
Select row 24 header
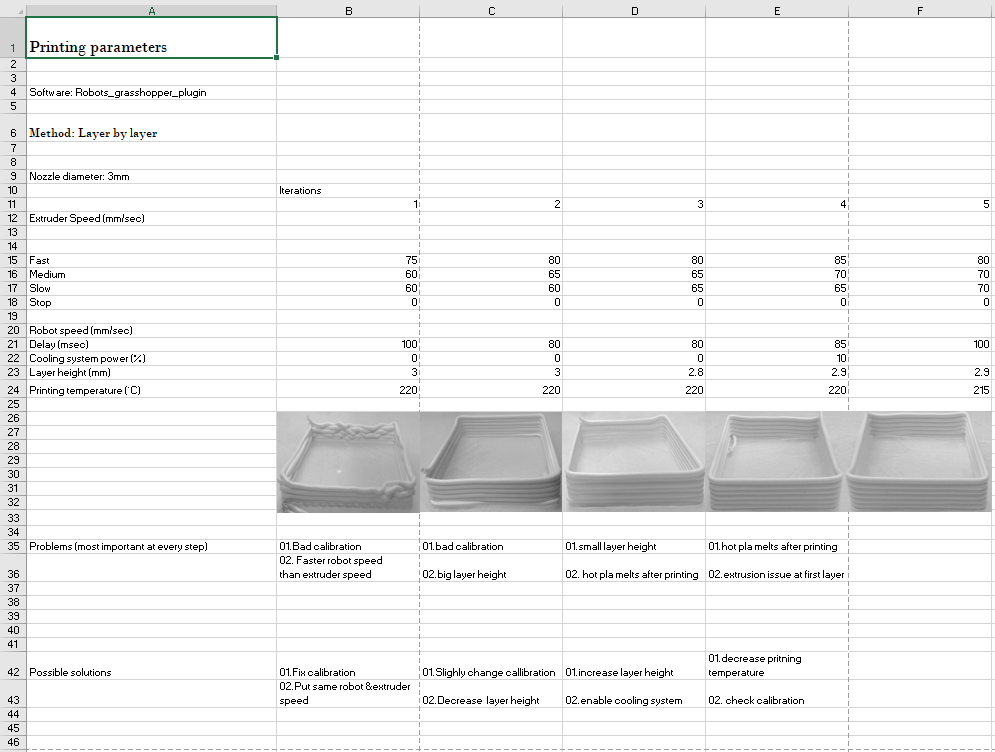(x=13, y=390)
